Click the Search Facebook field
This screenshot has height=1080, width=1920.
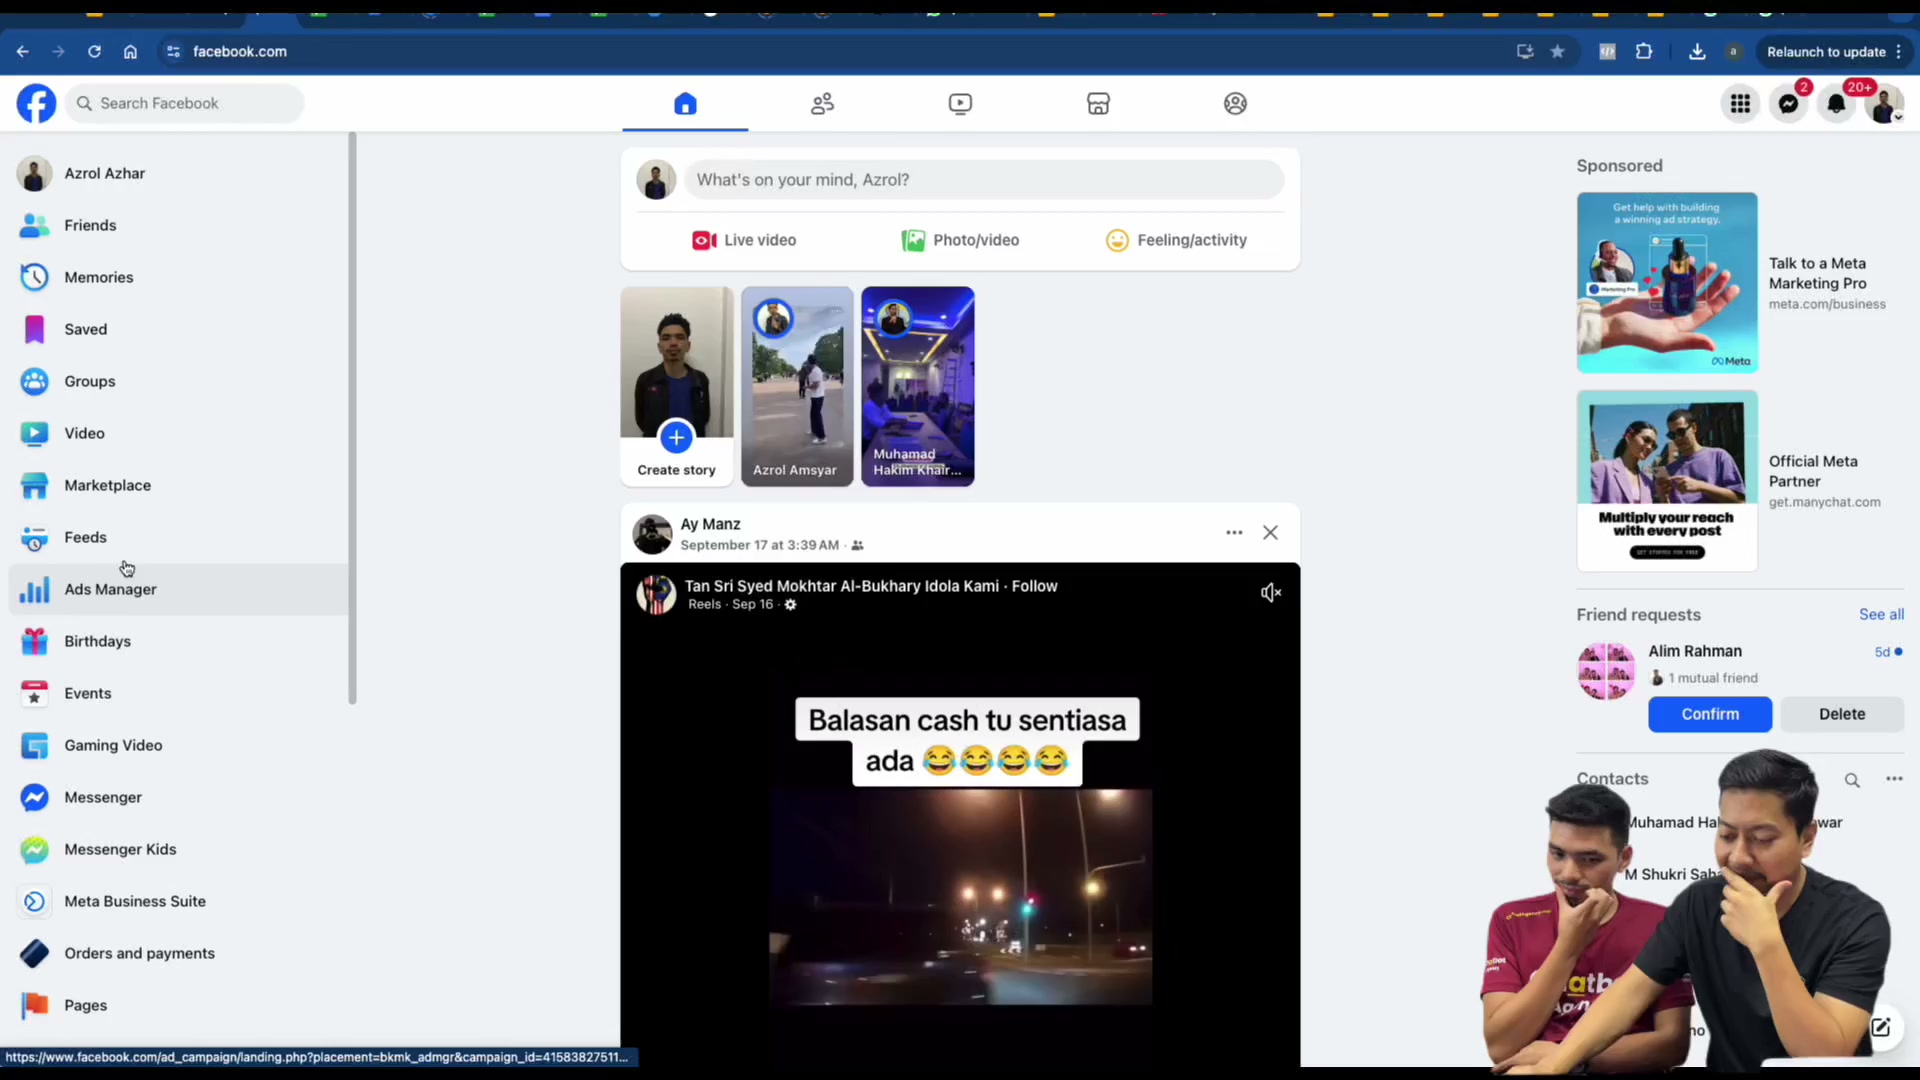tap(185, 103)
